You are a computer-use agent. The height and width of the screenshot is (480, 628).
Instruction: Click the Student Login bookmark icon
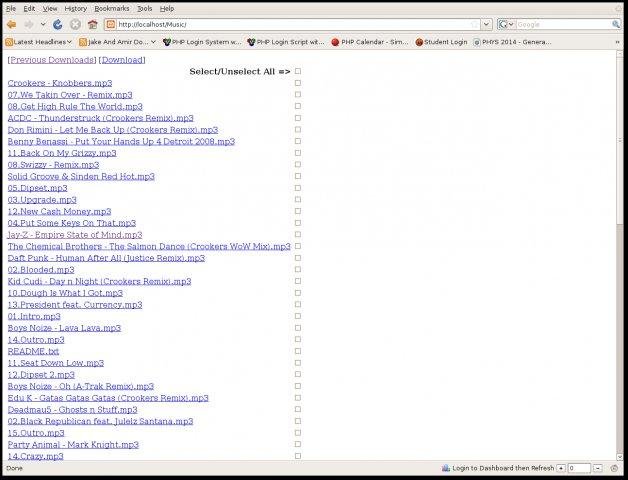[x=419, y=42]
